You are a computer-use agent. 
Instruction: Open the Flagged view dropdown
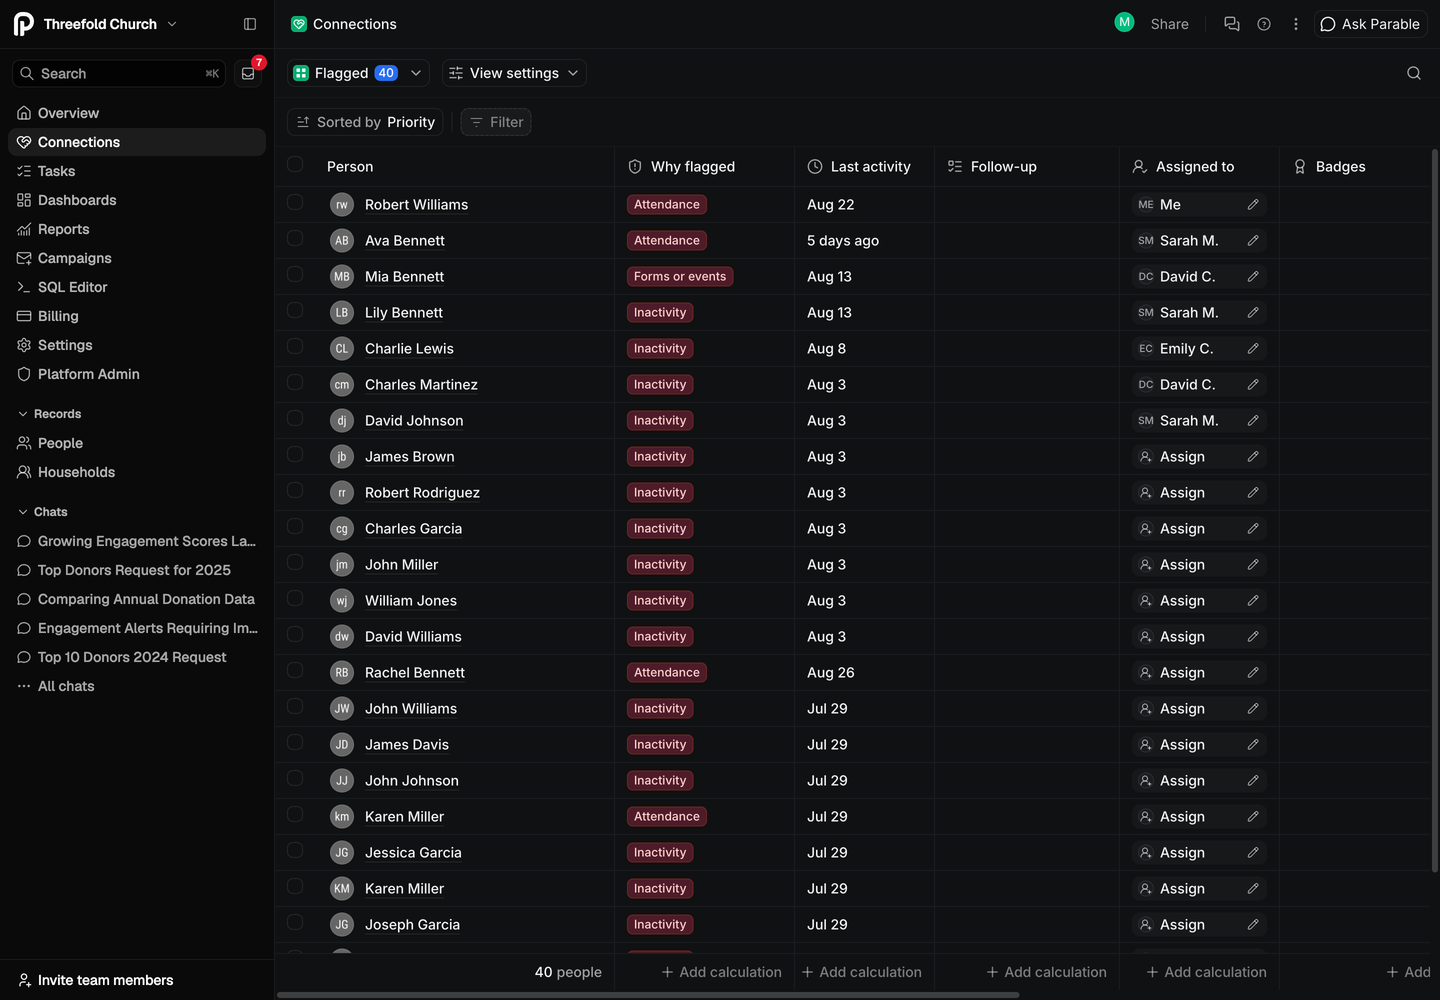358,73
